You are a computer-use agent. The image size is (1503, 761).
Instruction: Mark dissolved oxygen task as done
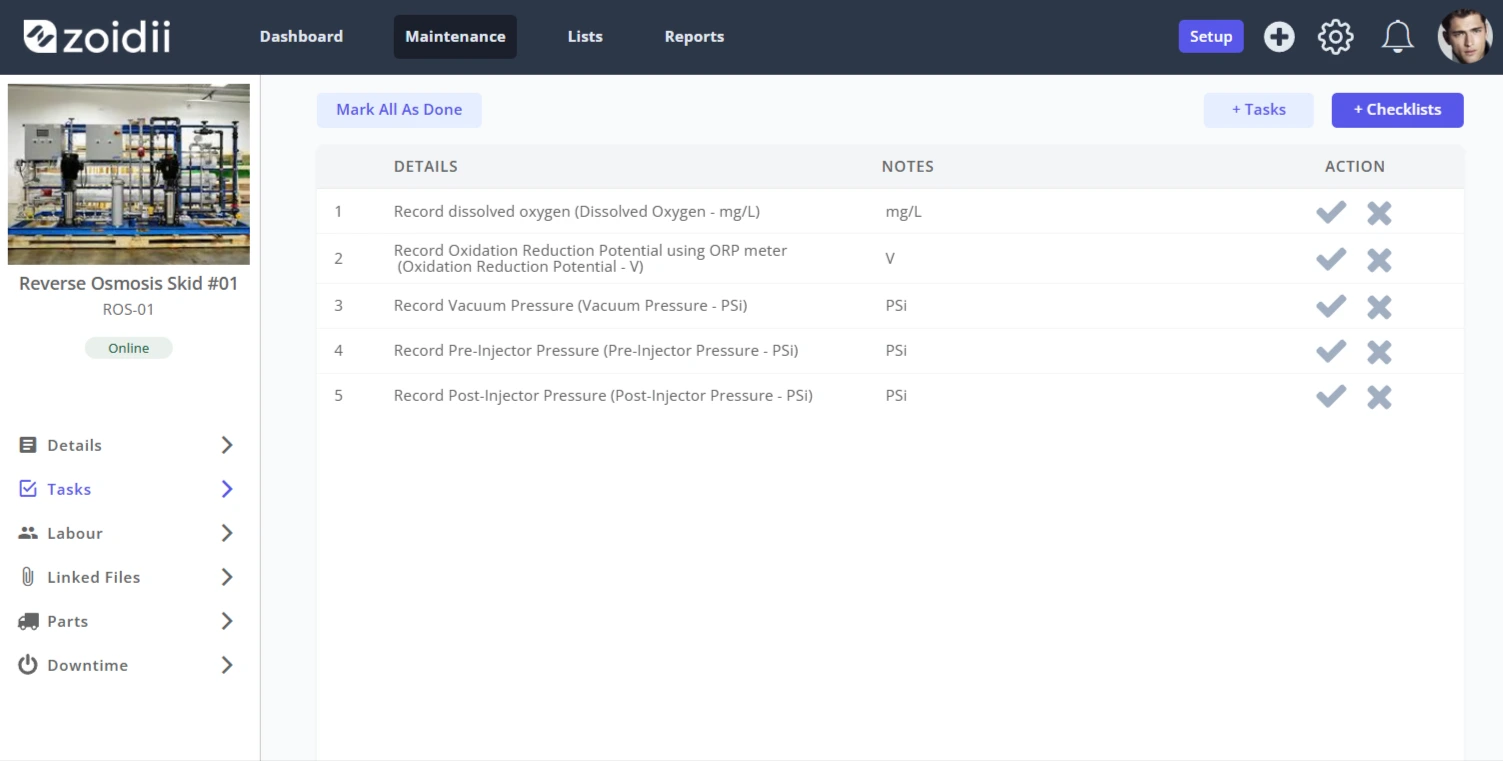pyautogui.click(x=1331, y=212)
